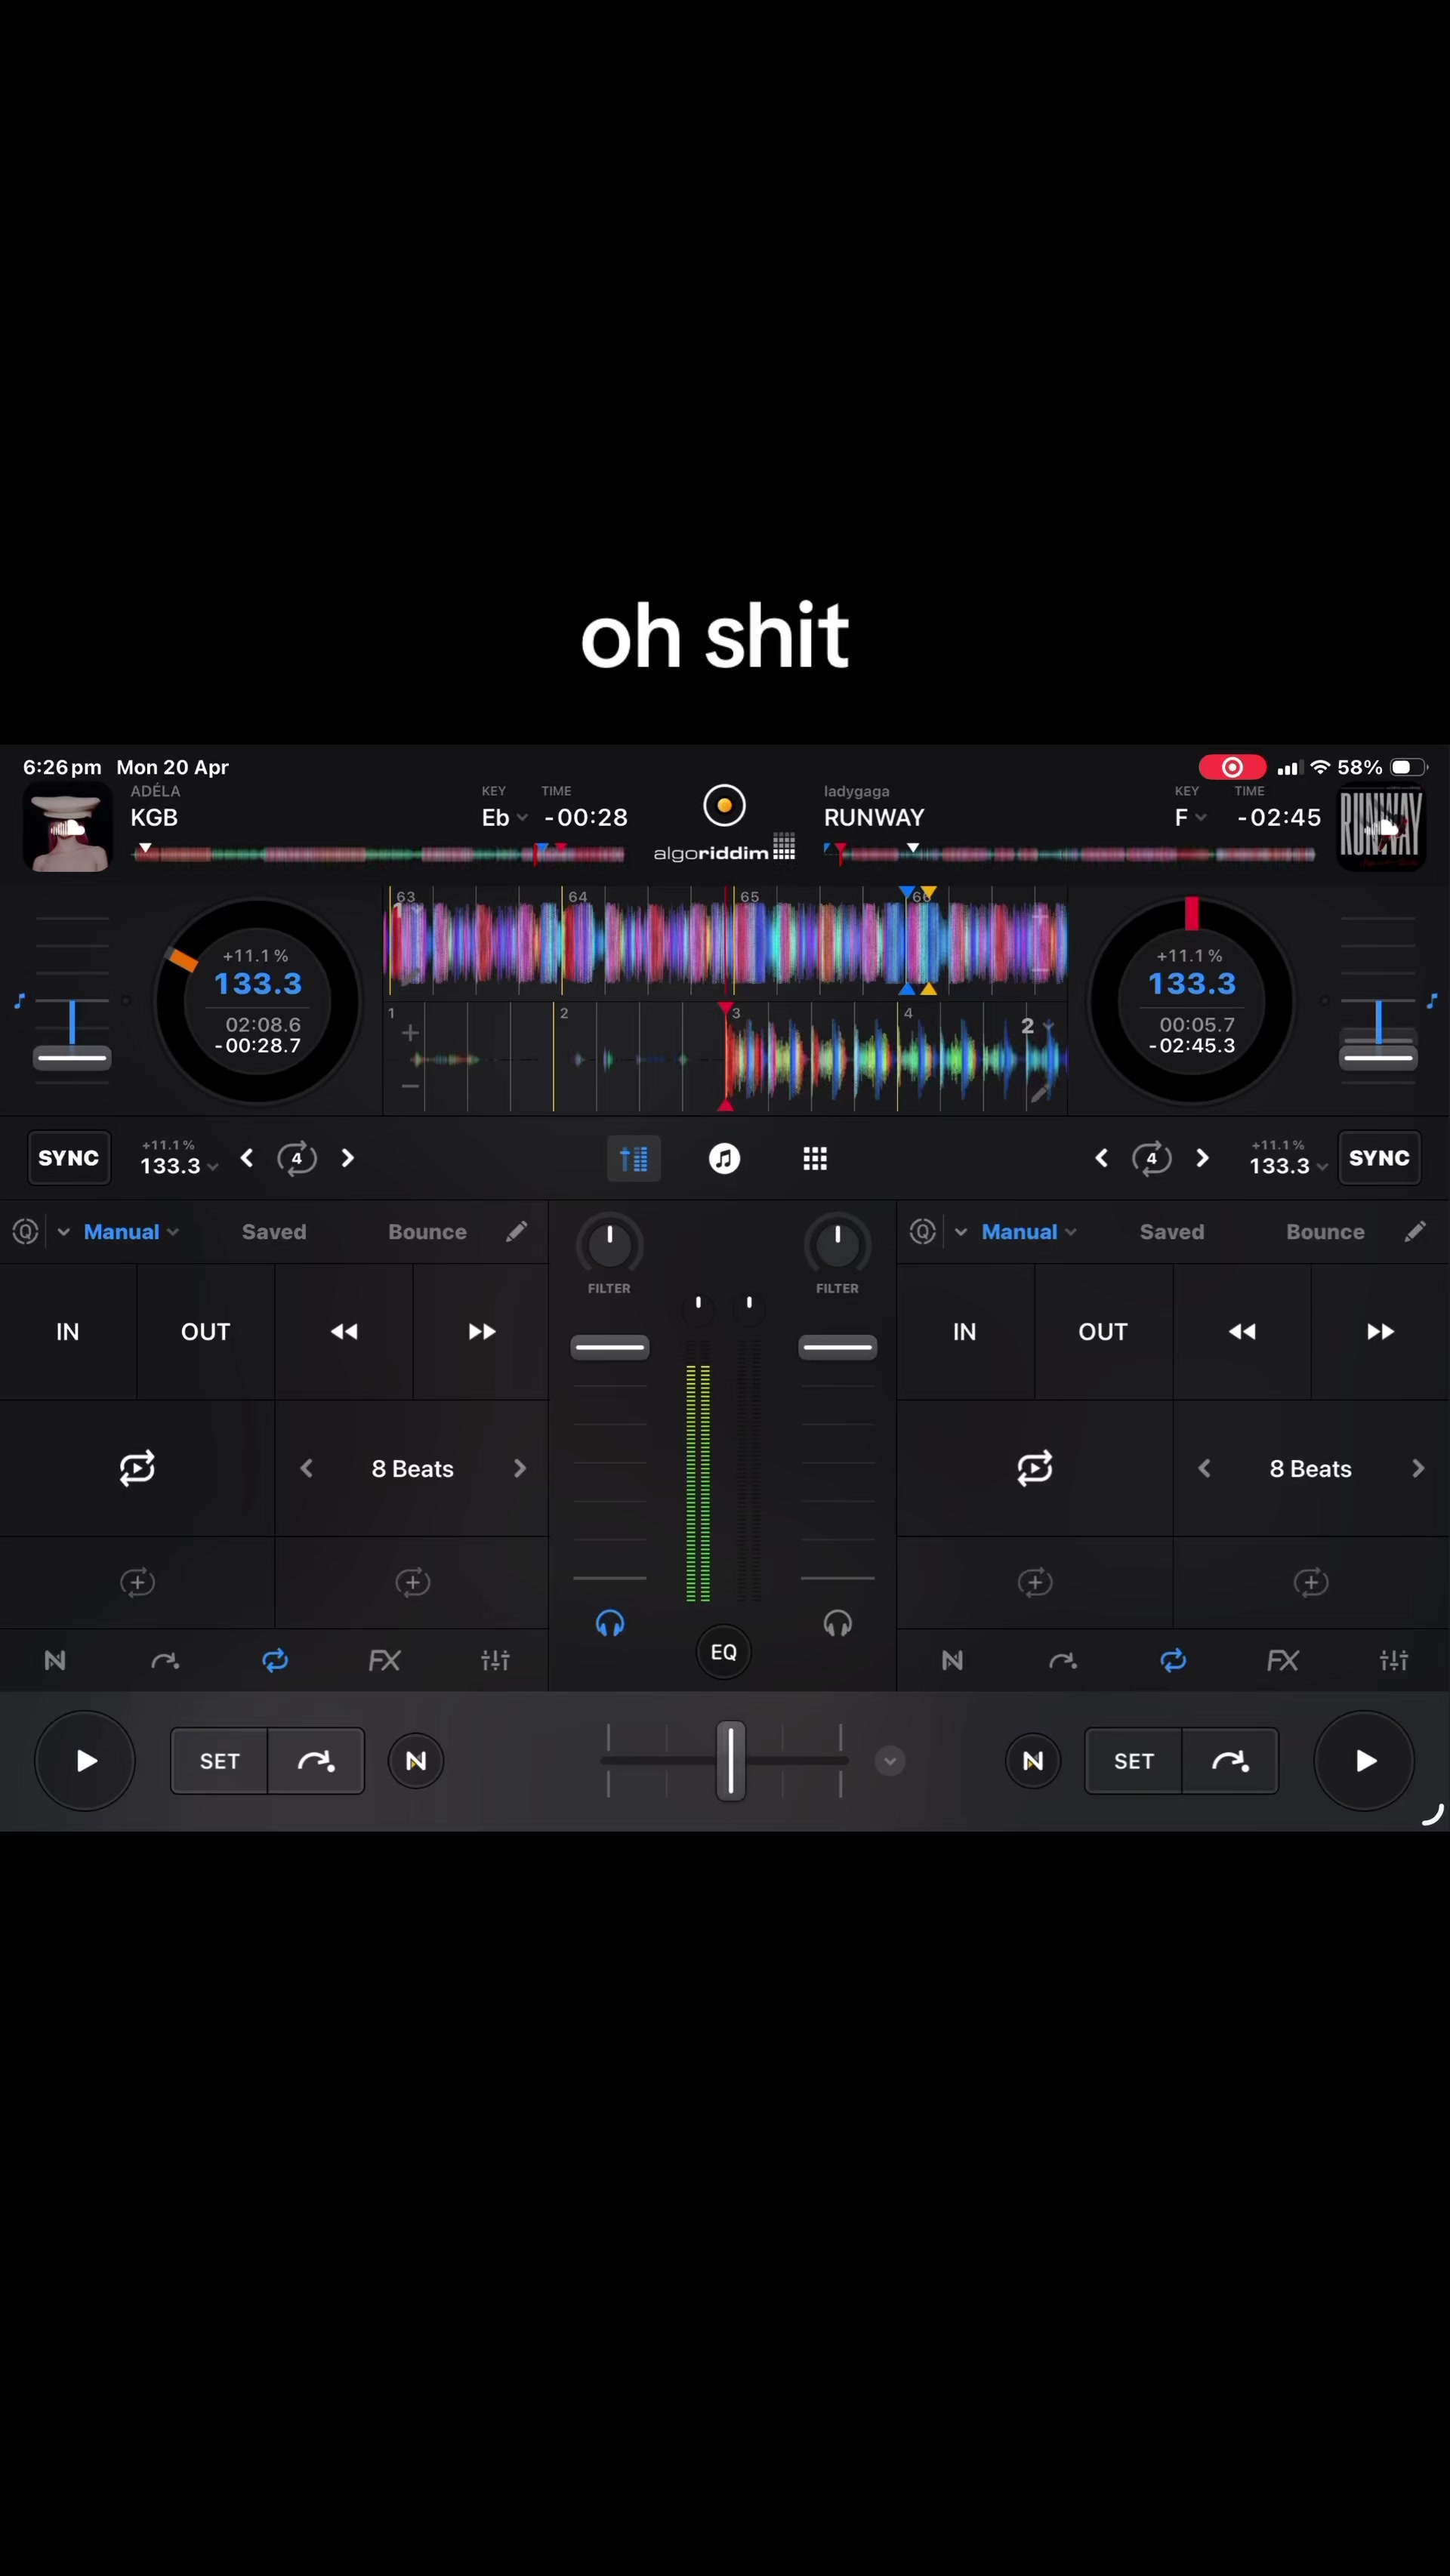Screen dimensions: 1450x2576
Task: Double left deck loop with forward arrows
Action: [x=482, y=1332]
